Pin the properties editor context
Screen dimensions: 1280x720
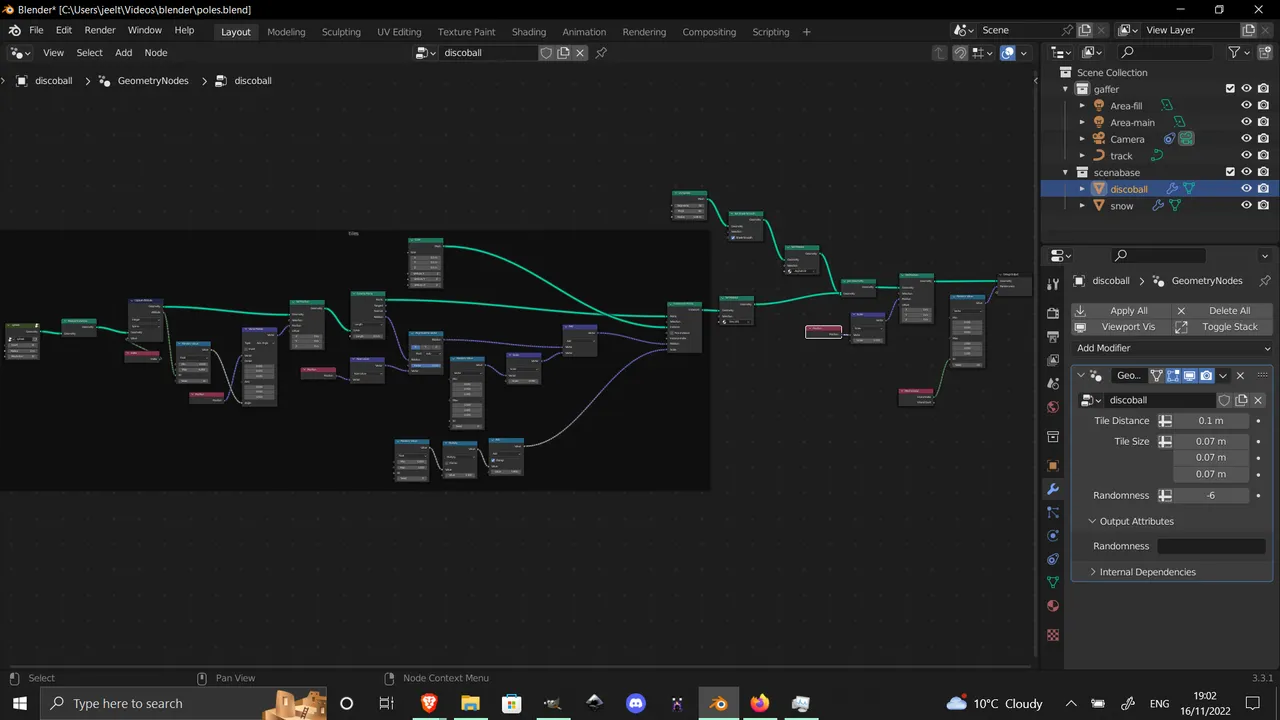point(1264,281)
